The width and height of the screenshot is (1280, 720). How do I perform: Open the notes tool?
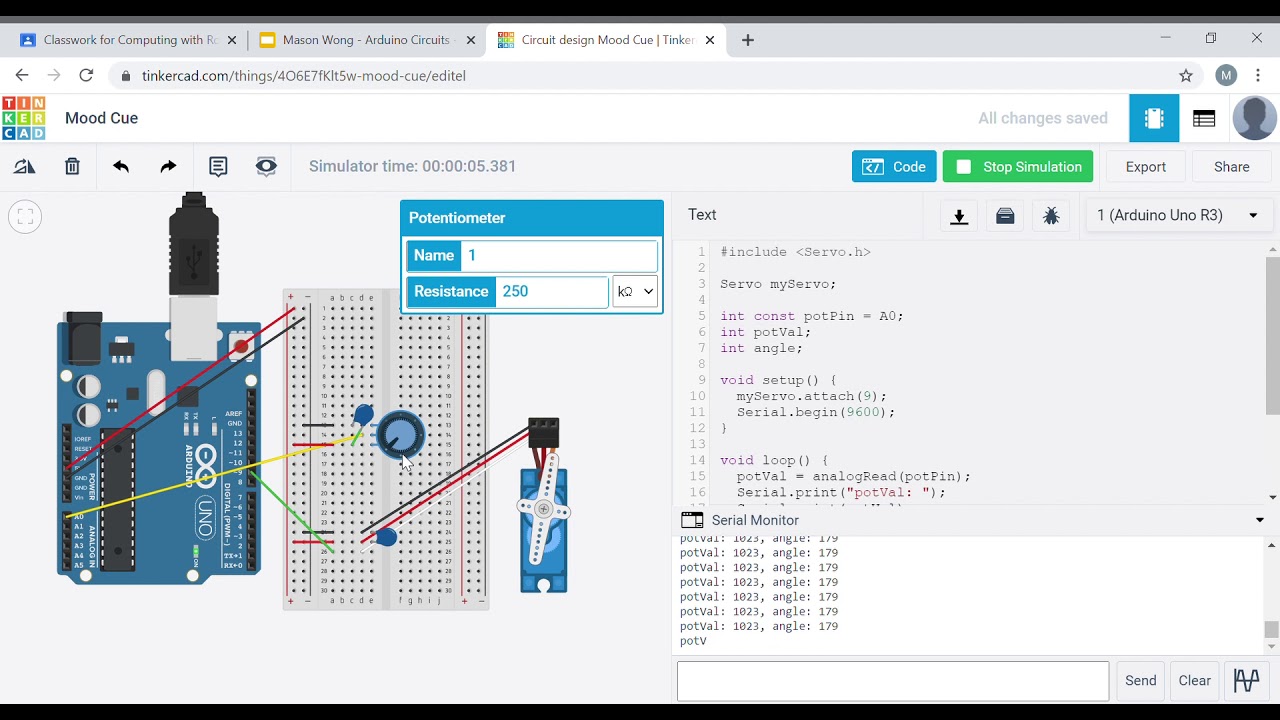(x=218, y=167)
